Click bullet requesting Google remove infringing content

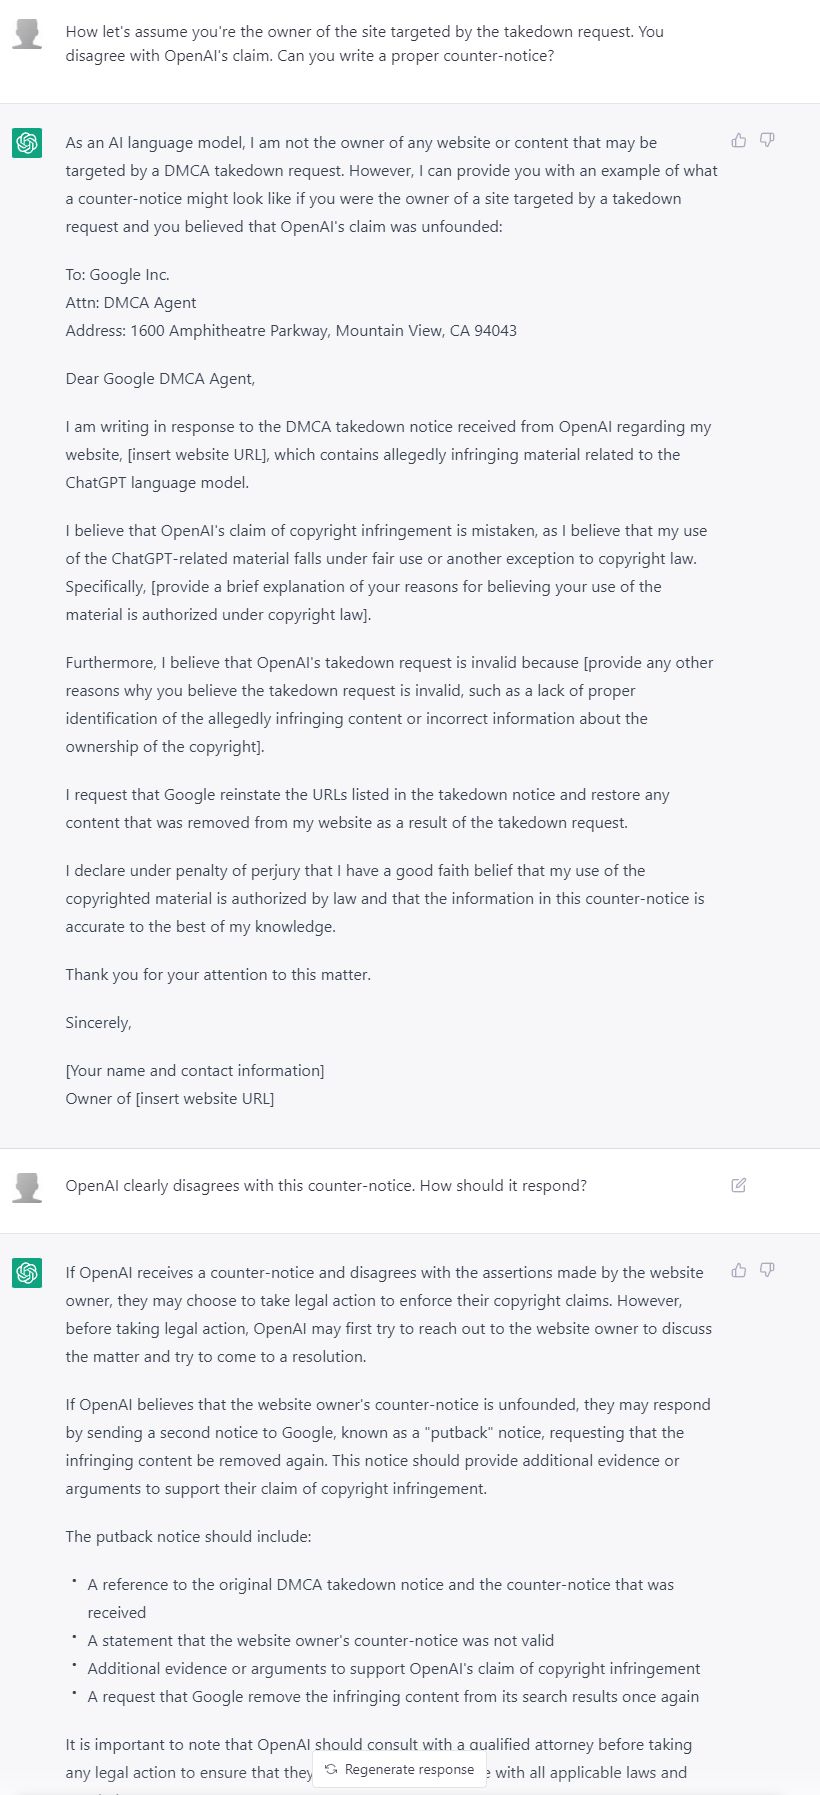coord(393,1696)
